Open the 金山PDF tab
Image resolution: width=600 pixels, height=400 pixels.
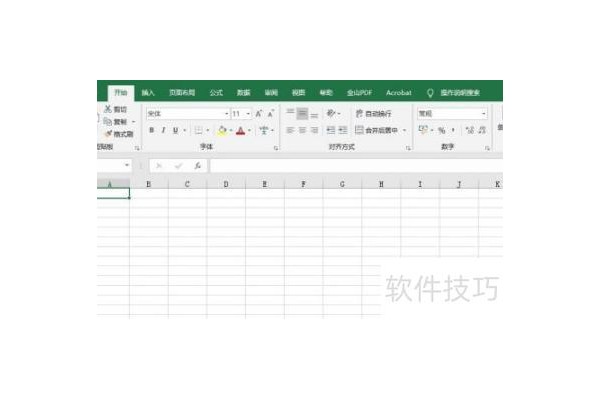359,93
